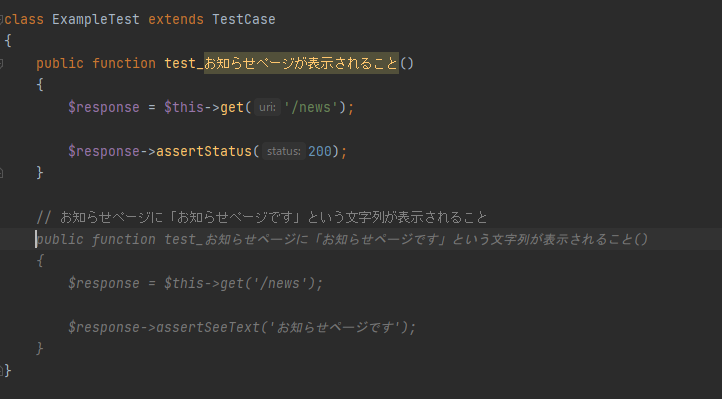Image resolution: width=722 pixels, height=399 pixels.
Task: Click fold end marker at class closing brace
Action: pyautogui.click(x=1, y=370)
